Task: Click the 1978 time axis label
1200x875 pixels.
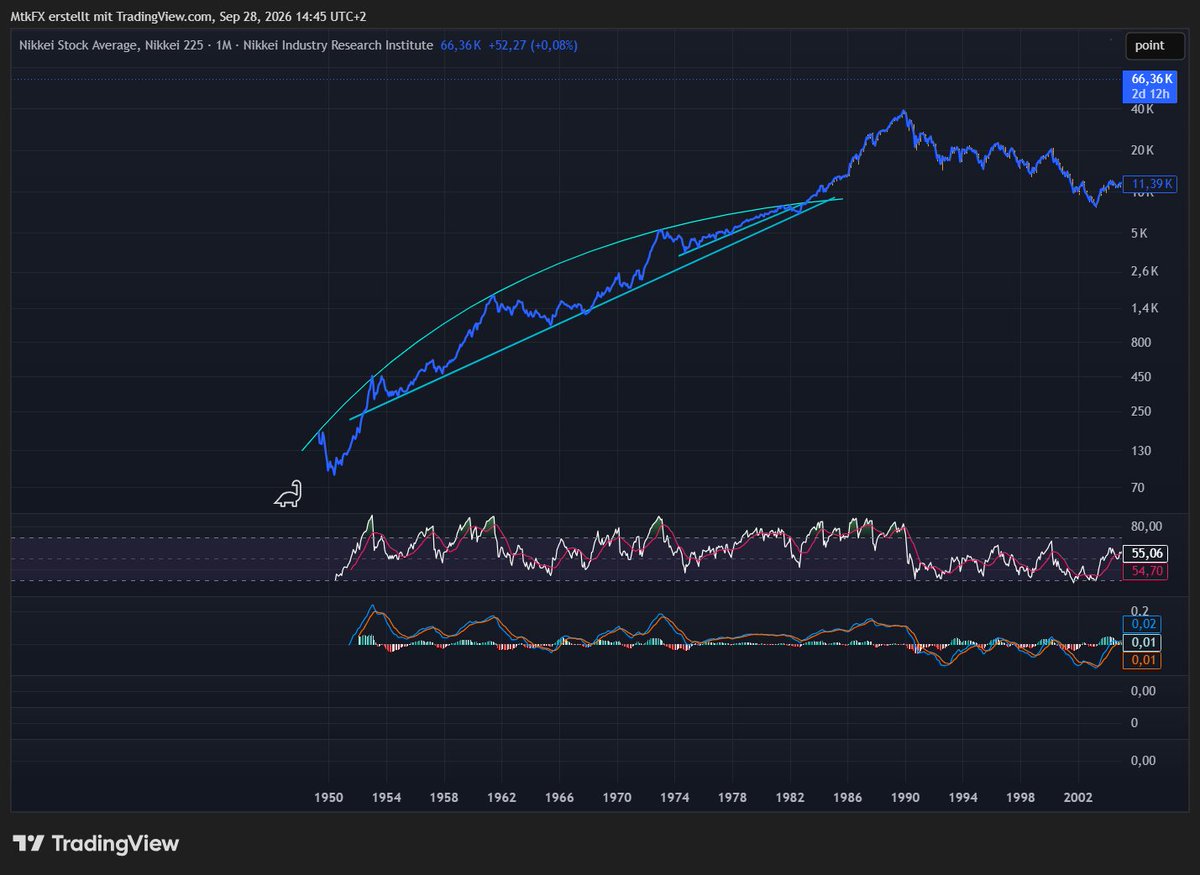Action: pos(733,797)
